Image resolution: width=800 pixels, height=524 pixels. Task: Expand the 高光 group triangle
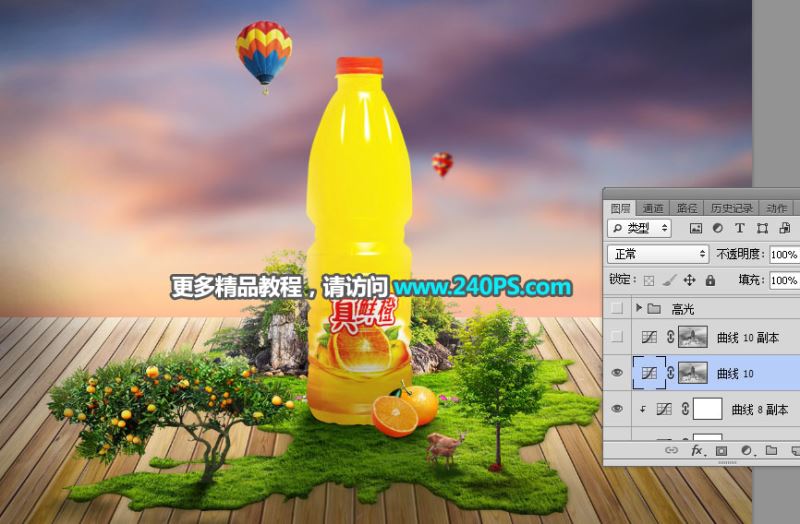point(638,308)
